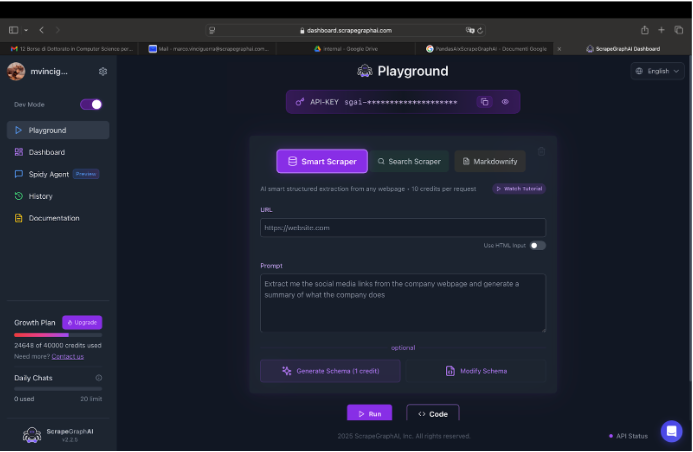
Task: Click Generate Schema (1 credit) button
Action: (x=330, y=371)
